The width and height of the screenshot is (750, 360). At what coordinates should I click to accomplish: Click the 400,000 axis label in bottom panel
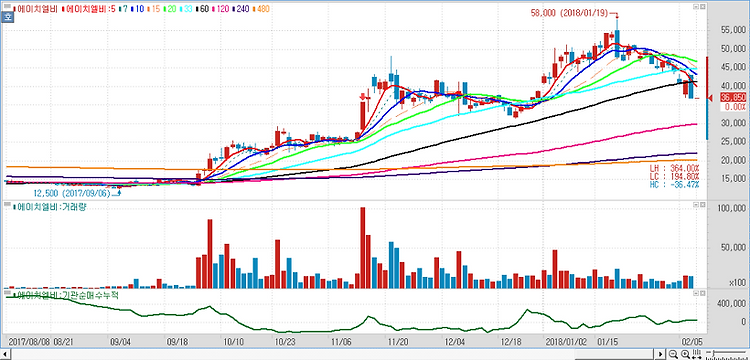coord(731,304)
